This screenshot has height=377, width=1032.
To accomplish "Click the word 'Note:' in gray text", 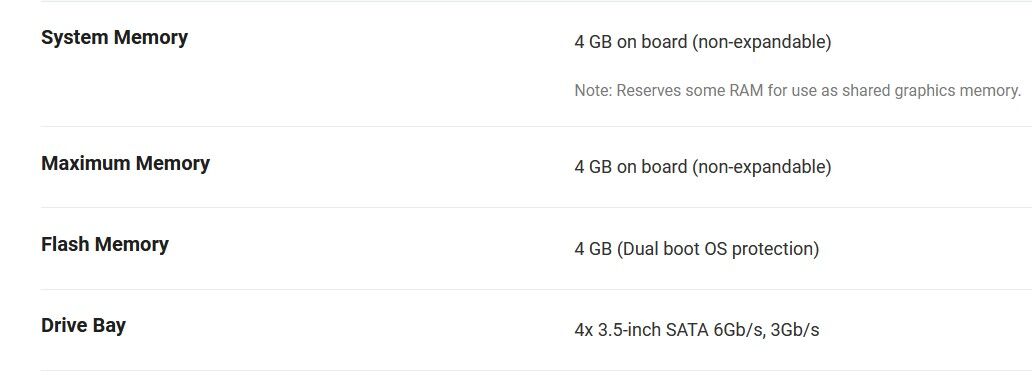I will click(593, 91).
